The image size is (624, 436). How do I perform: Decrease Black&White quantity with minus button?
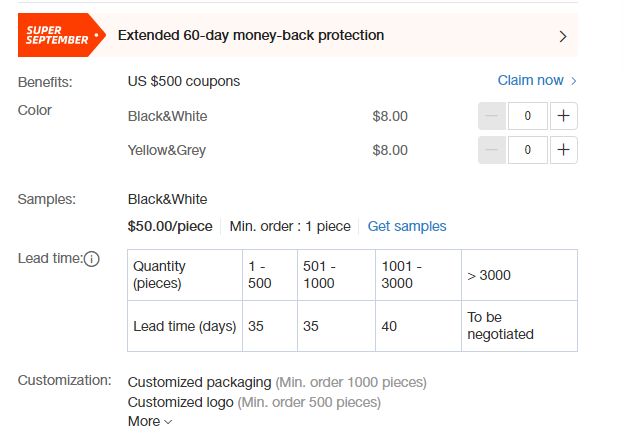[x=492, y=116]
